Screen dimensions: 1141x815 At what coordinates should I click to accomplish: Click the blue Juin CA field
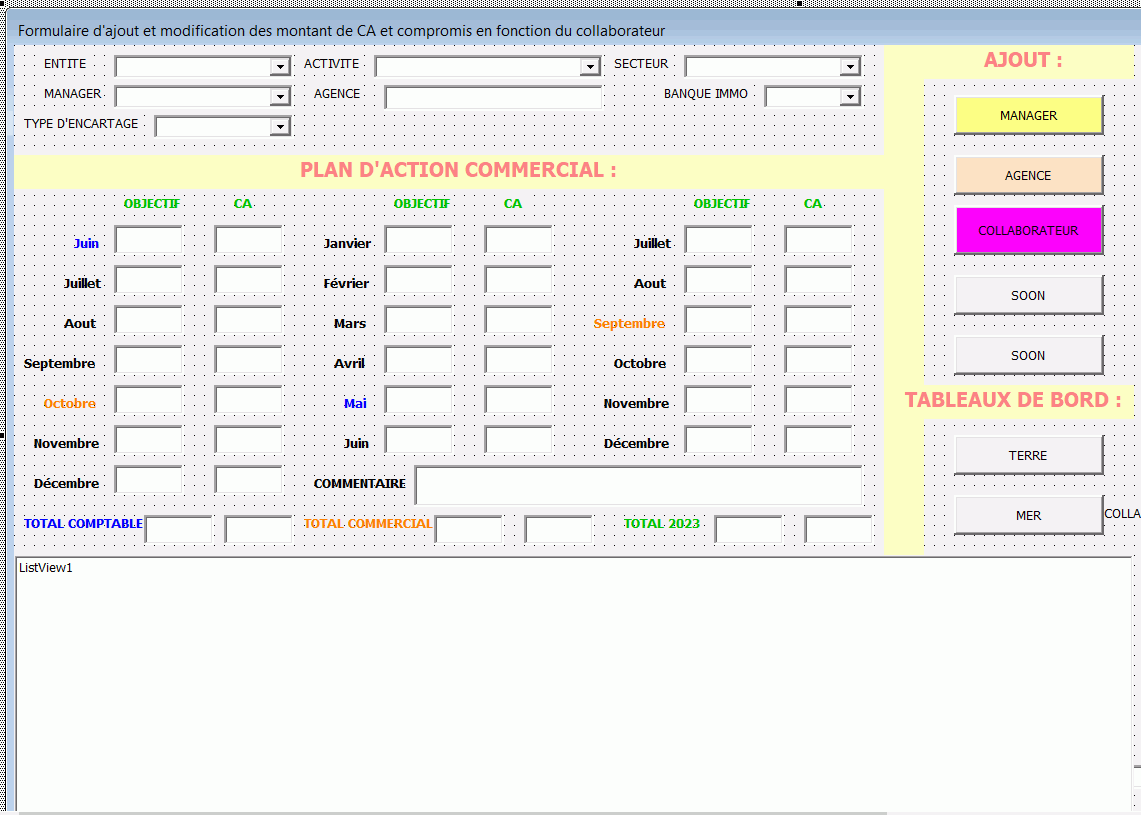[x=249, y=240]
